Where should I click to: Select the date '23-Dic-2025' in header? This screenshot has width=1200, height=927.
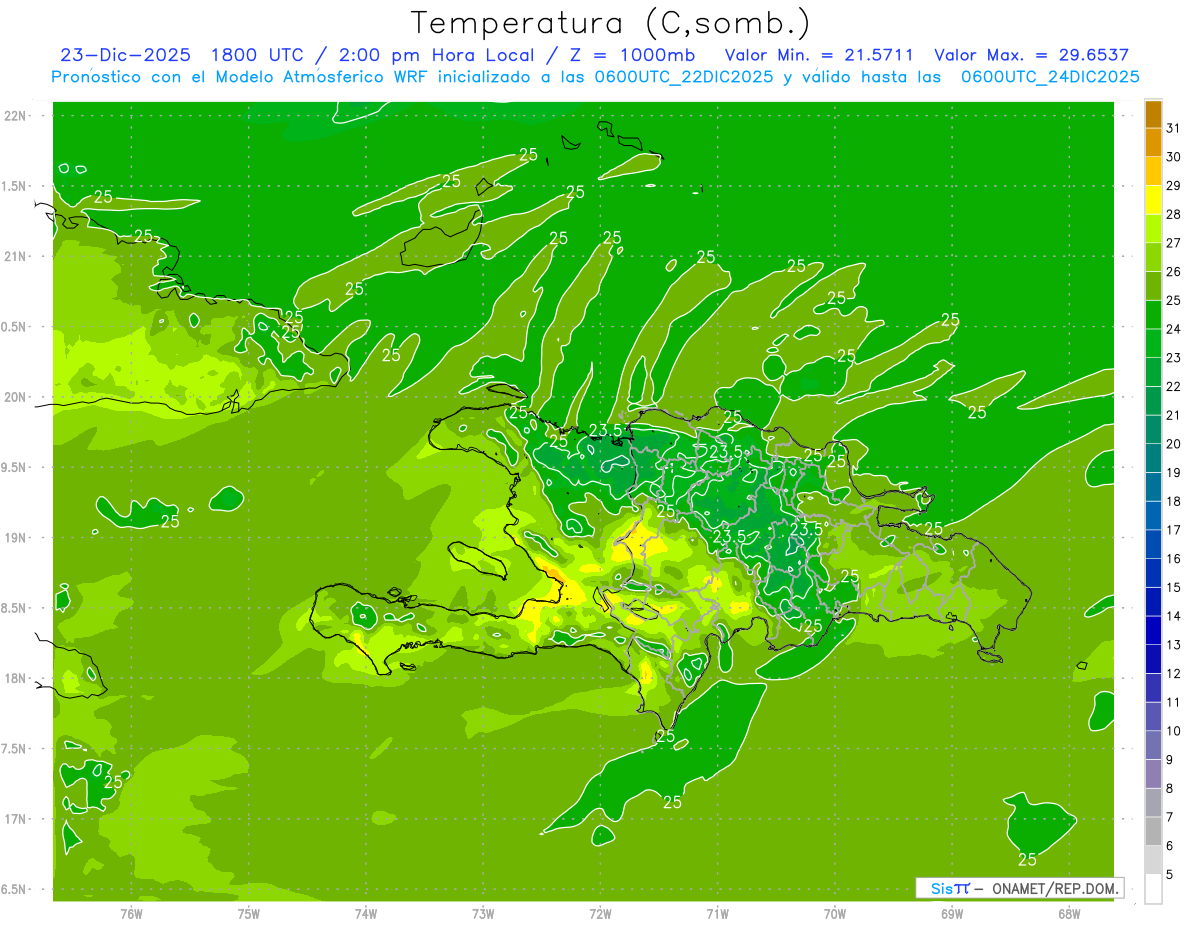click(x=127, y=55)
